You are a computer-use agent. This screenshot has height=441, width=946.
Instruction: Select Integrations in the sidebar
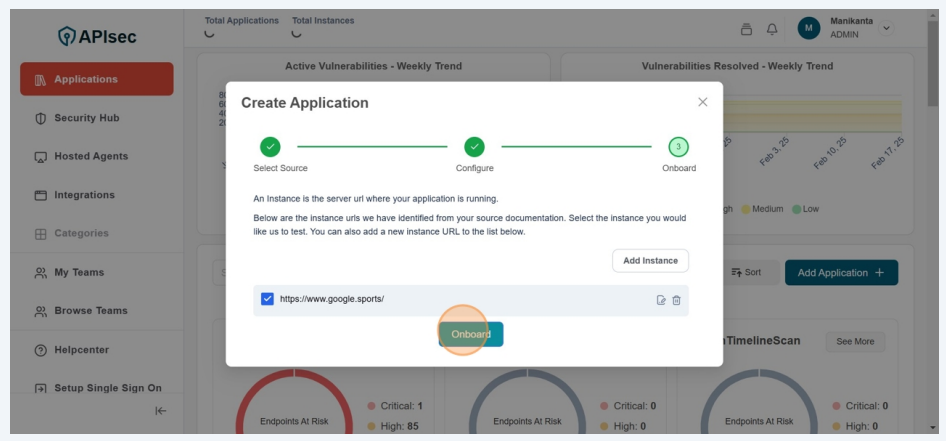84,195
